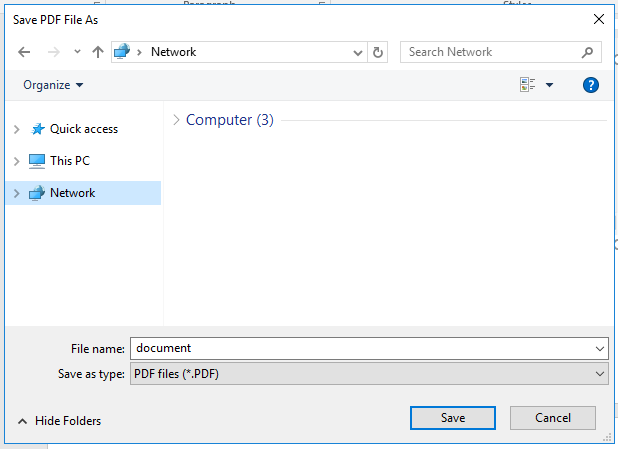Cancel the save dialog
618x449 pixels.
(552, 417)
